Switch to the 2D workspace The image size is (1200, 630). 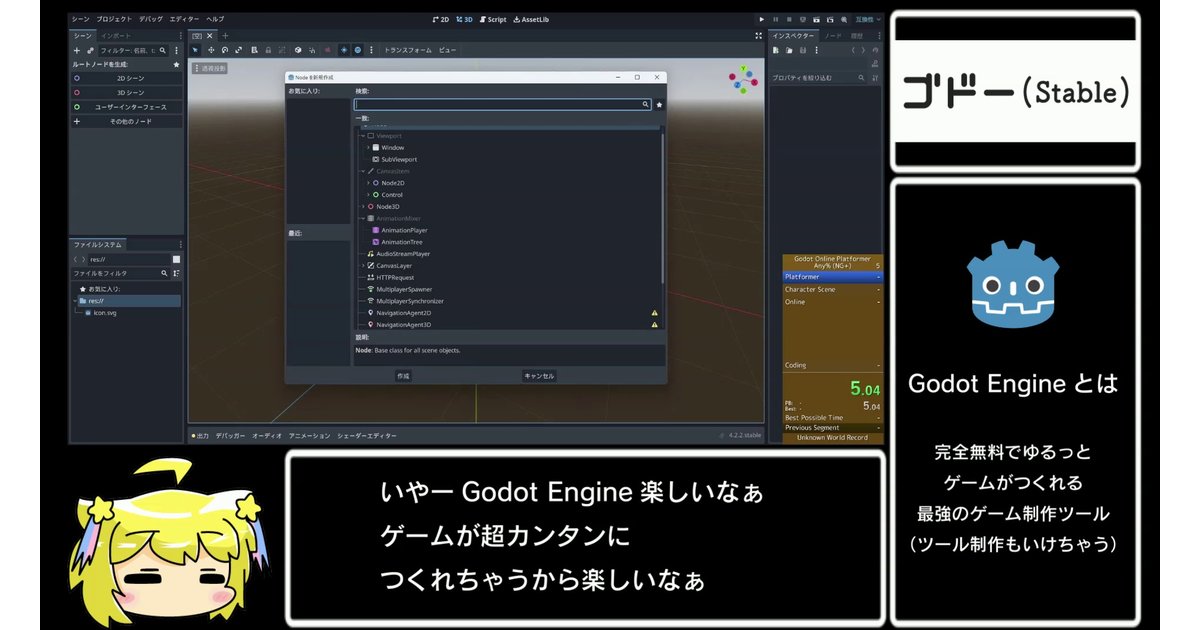[440, 19]
